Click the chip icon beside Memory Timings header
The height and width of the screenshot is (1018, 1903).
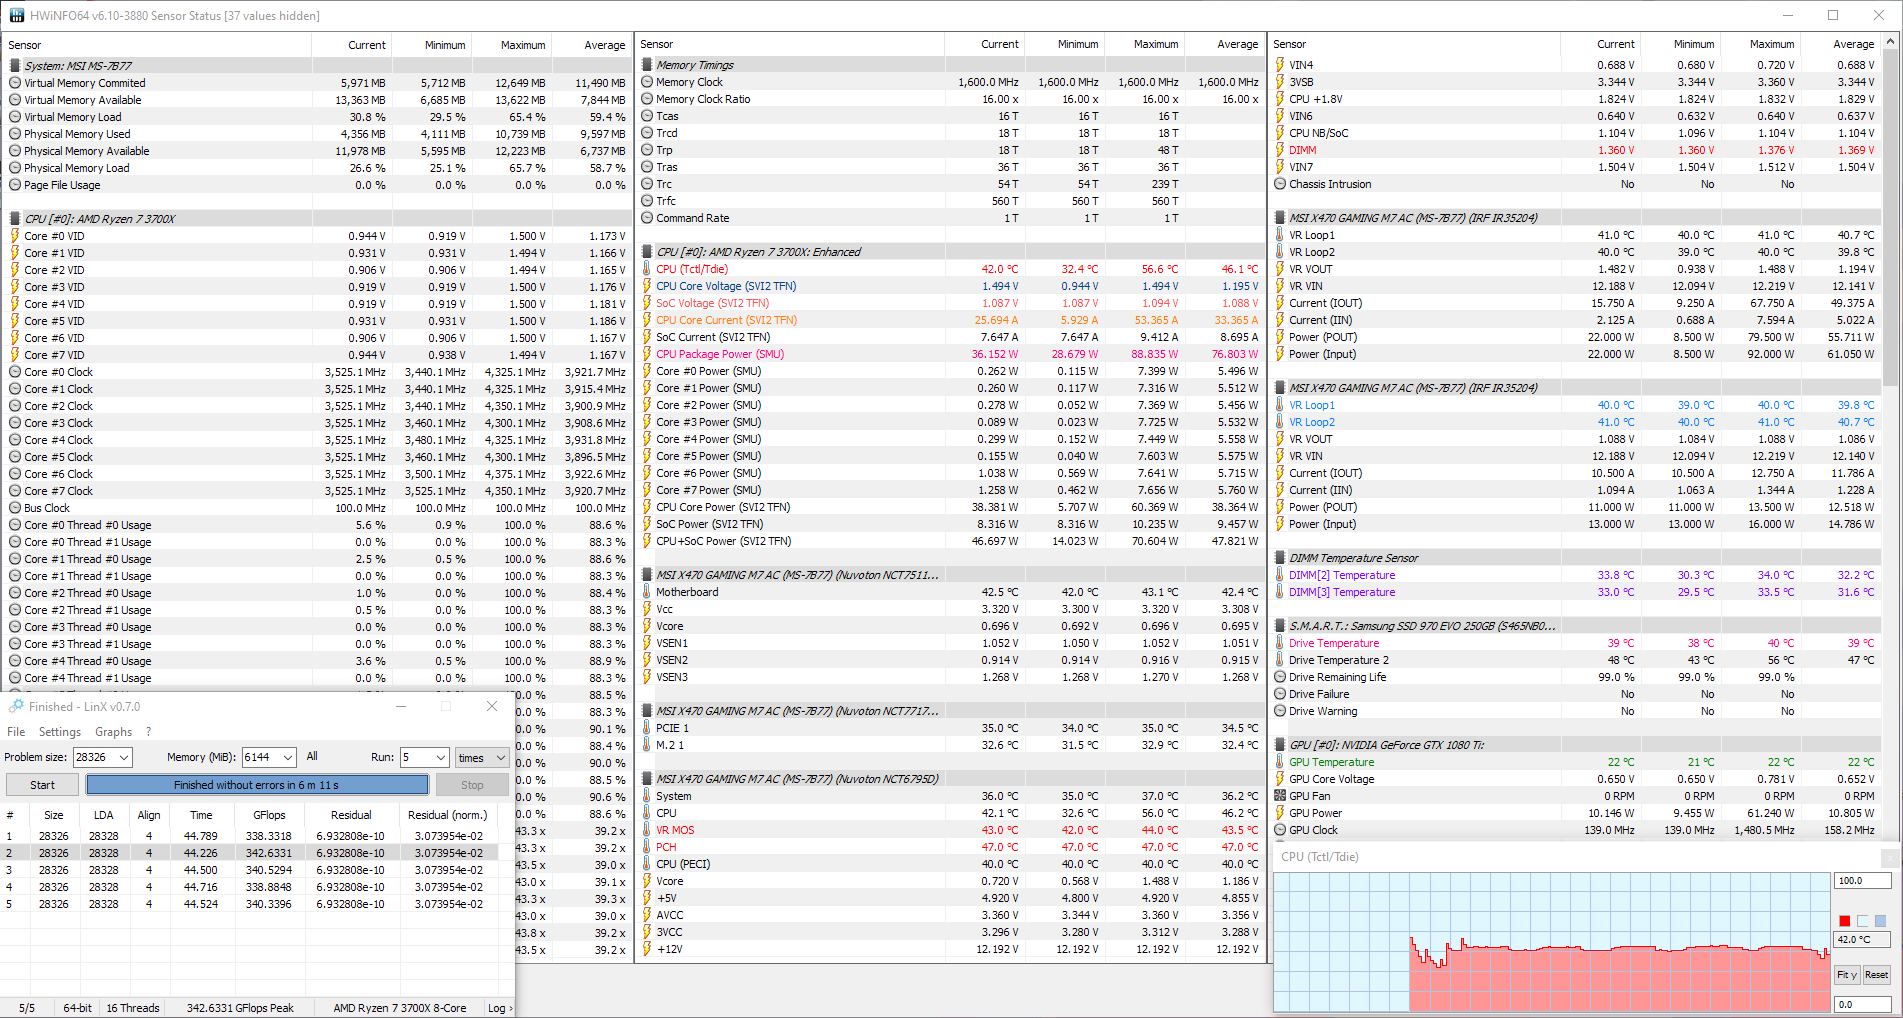tap(647, 65)
